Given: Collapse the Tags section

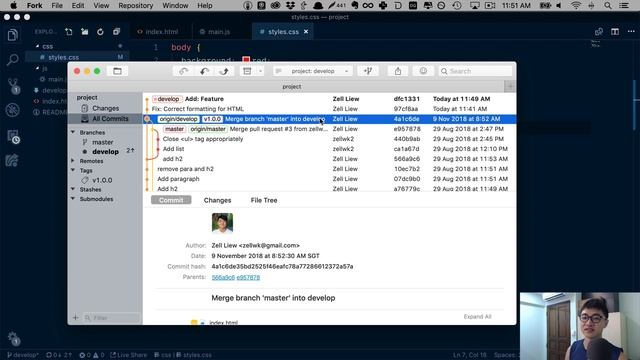Looking at the screenshot, I should (73, 170).
